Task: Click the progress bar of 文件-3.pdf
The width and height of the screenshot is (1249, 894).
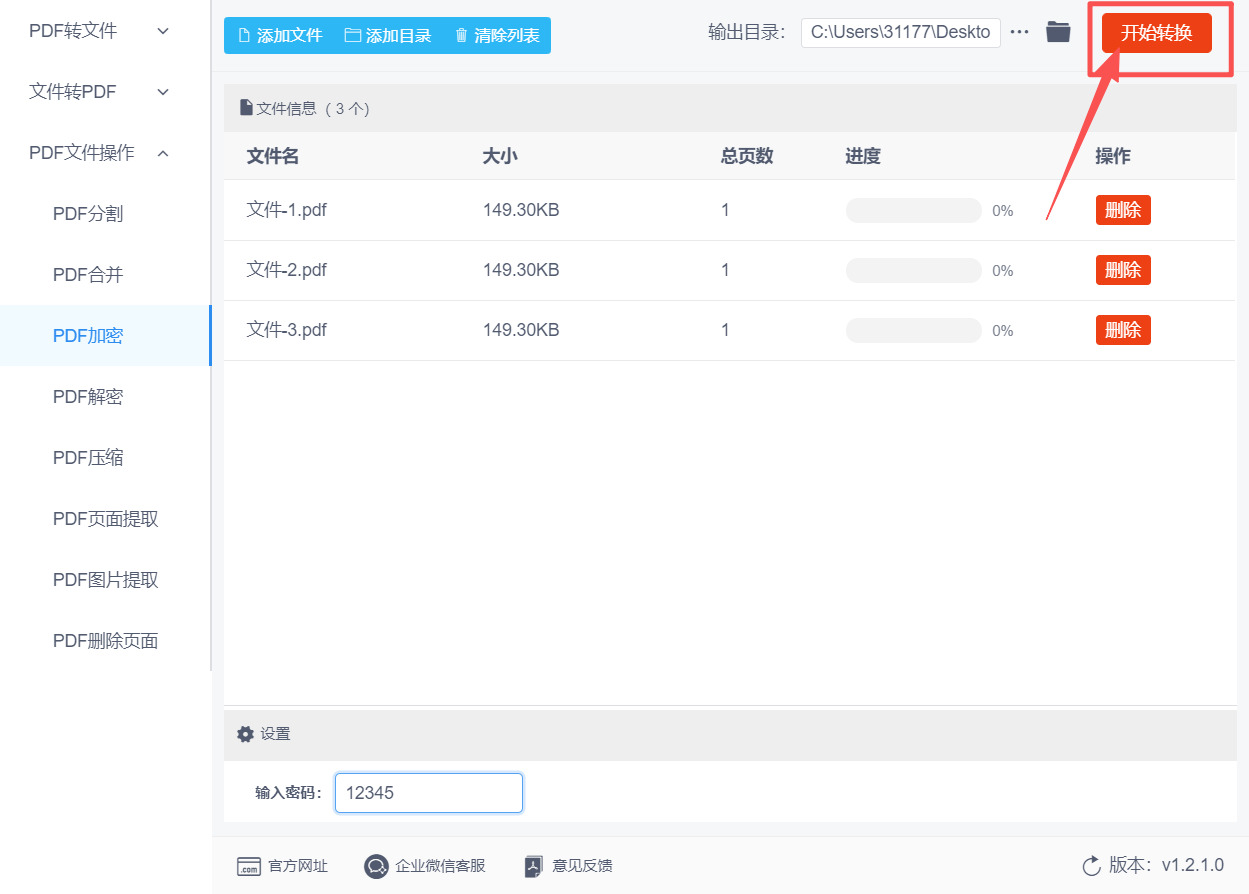Action: [914, 330]
